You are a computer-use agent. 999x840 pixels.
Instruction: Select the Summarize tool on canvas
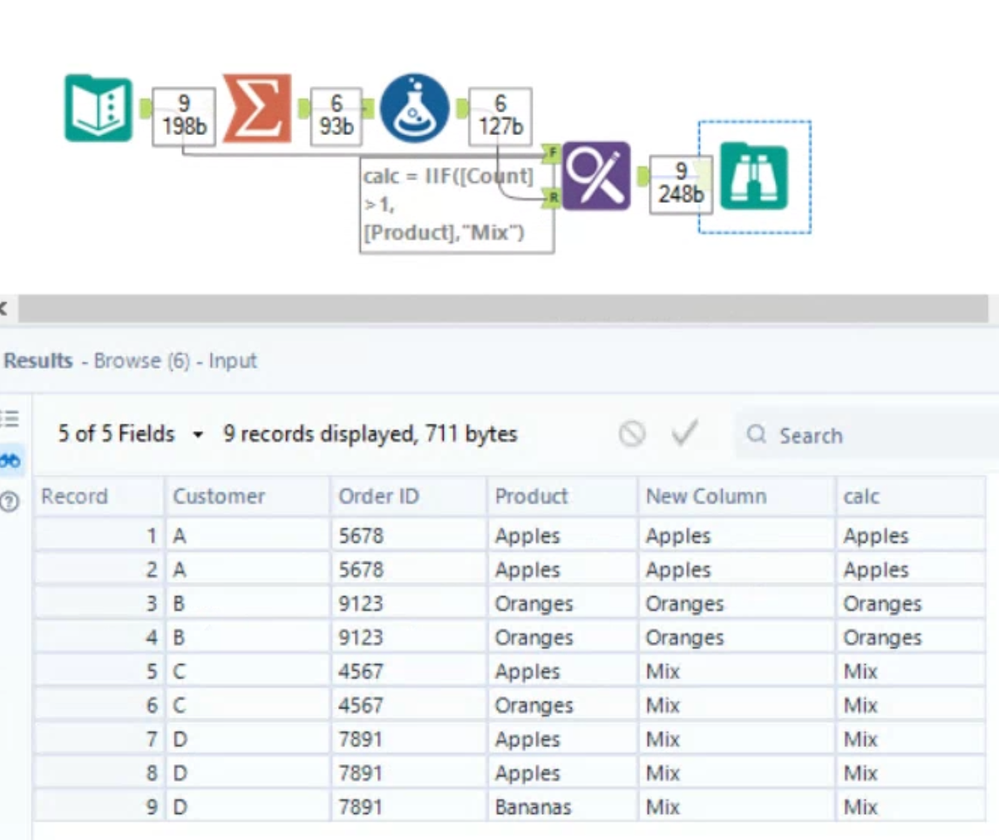(x=257, y=108)
